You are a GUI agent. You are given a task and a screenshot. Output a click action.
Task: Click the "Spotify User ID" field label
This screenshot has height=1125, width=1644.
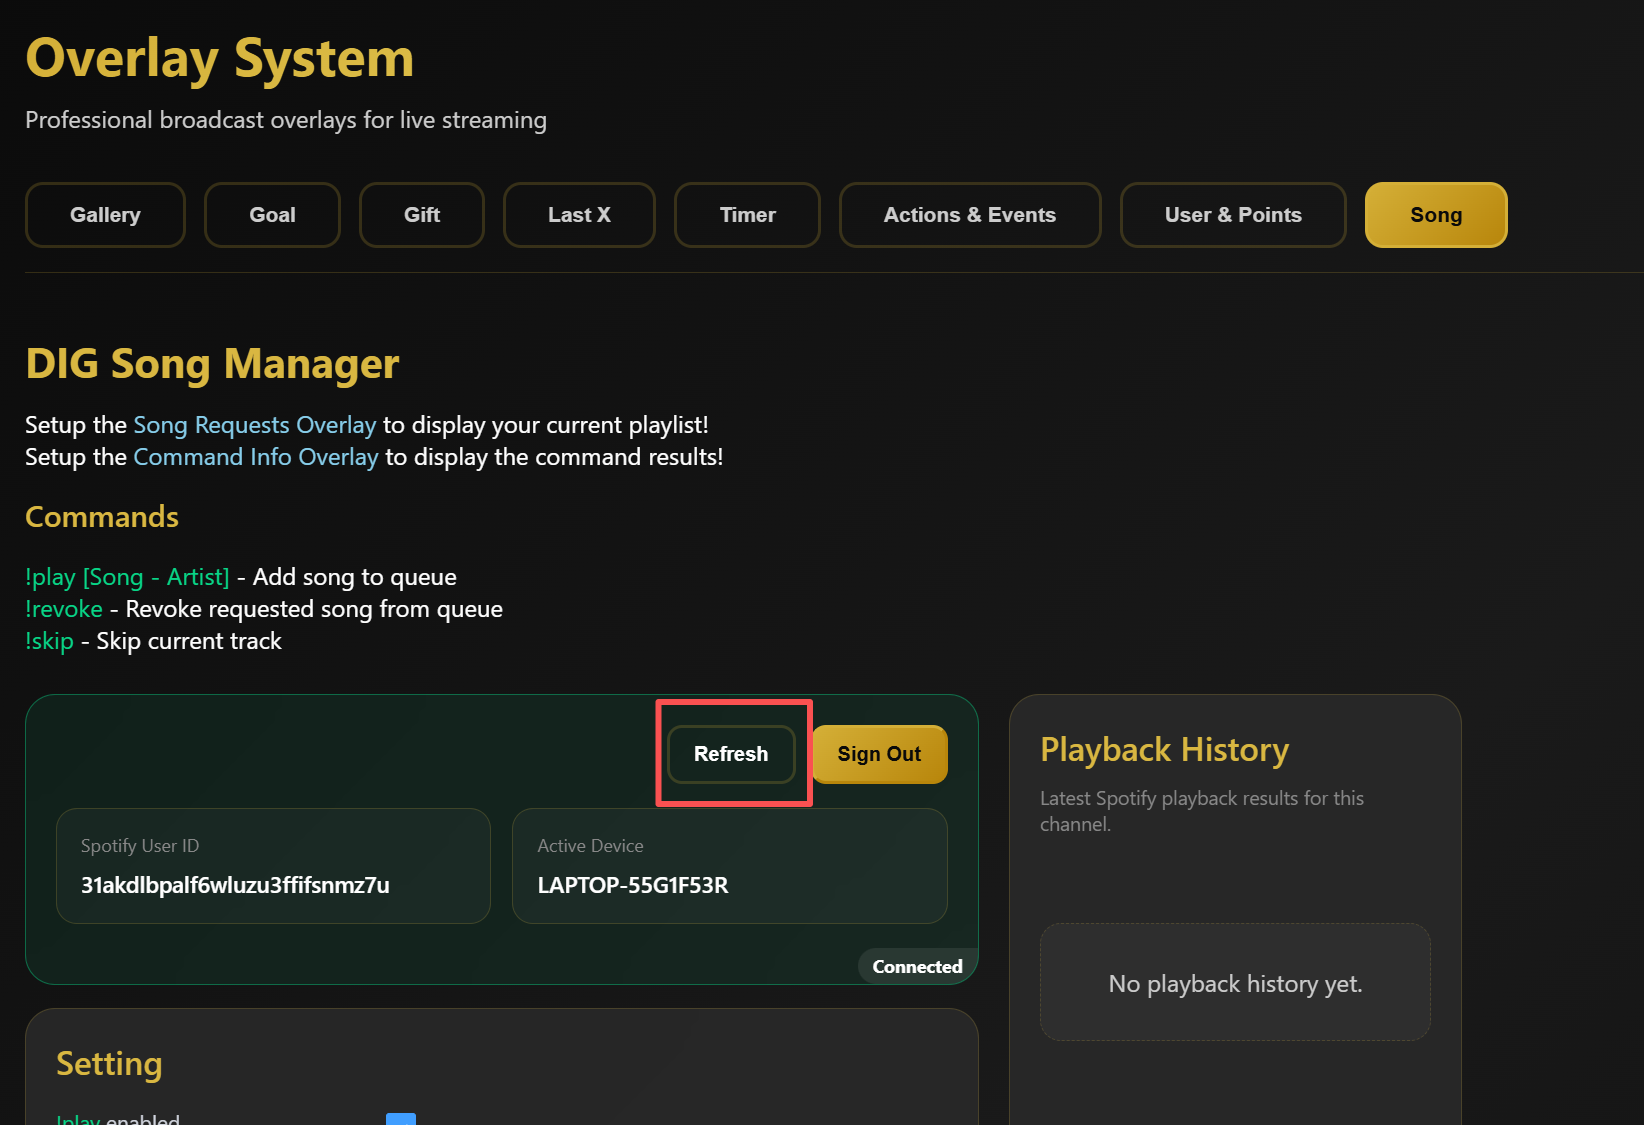tap(140, 846)
